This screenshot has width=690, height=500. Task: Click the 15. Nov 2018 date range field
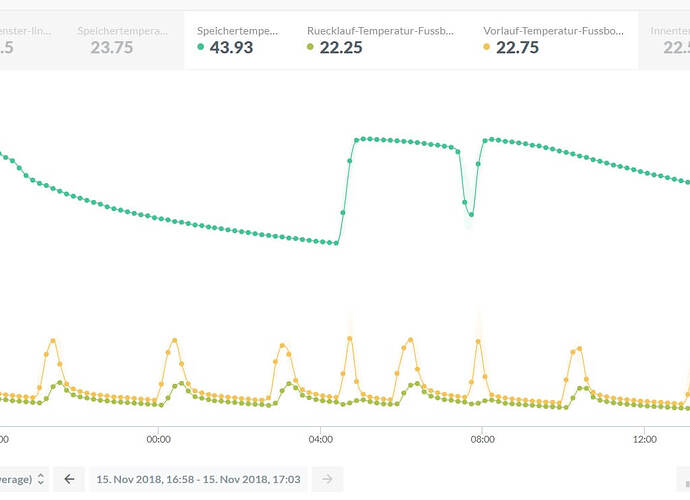198,479
